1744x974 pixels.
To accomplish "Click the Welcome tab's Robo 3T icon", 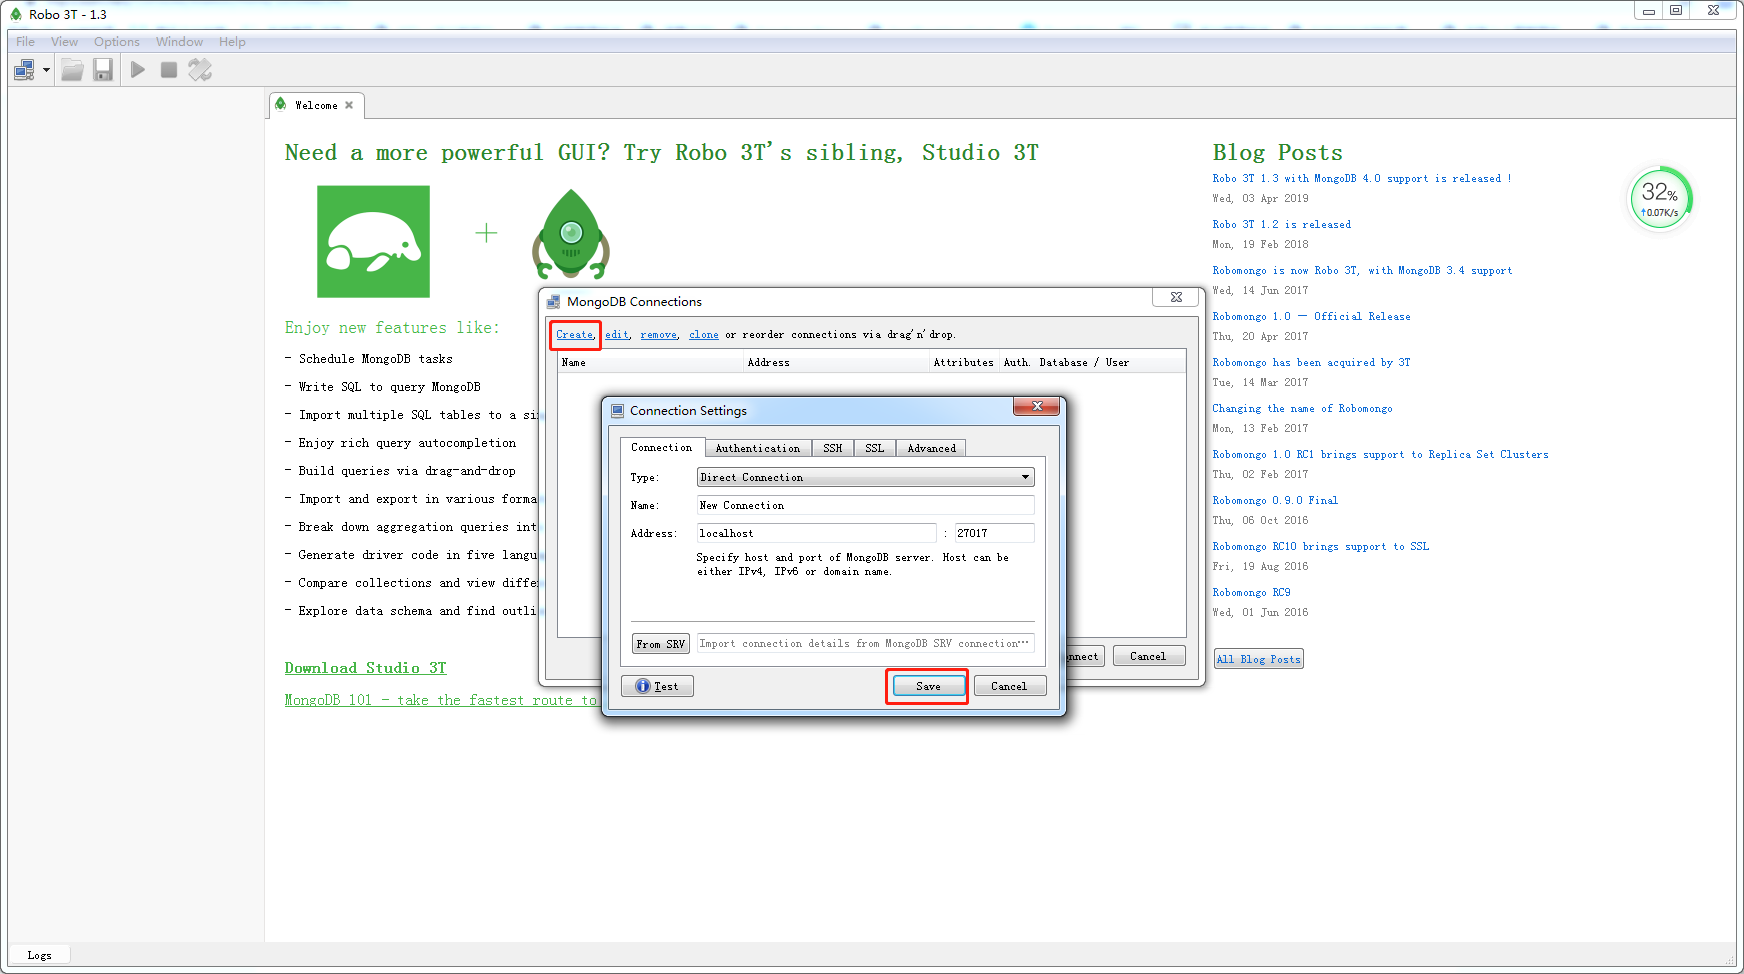I will pyautogui.click(x=282, y=104).
